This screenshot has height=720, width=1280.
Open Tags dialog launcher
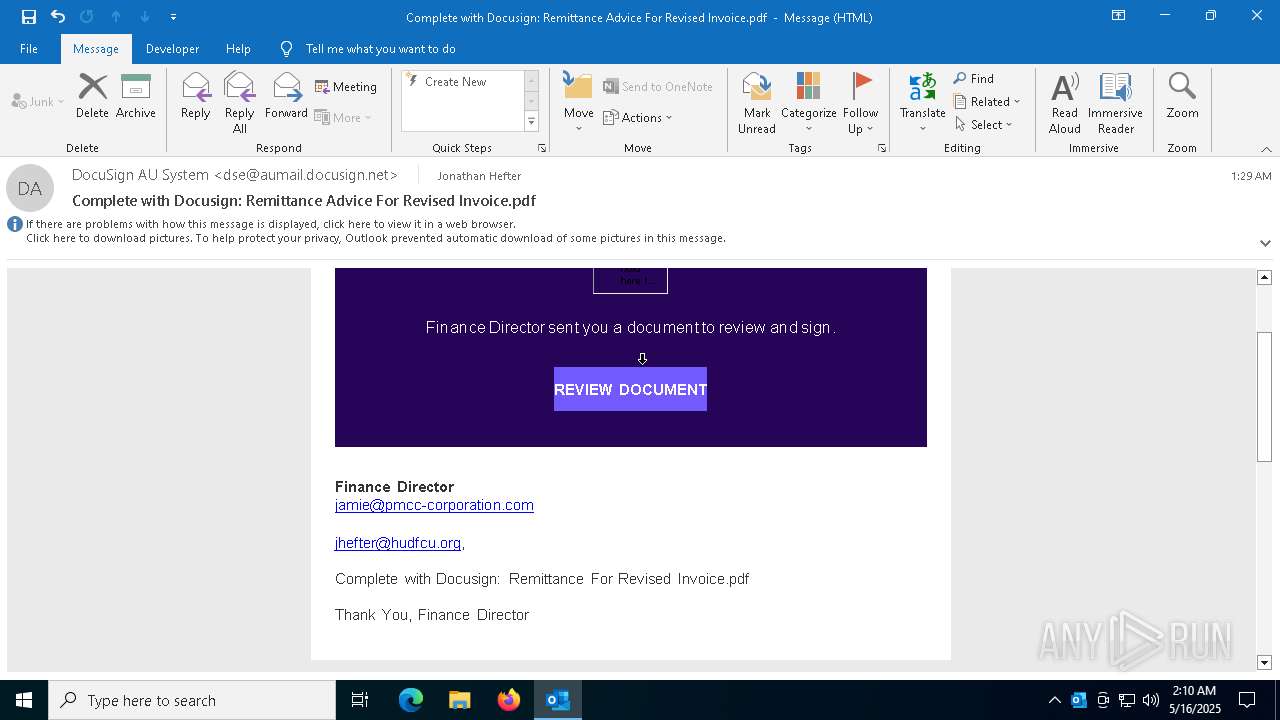click(x=882, y=148)
